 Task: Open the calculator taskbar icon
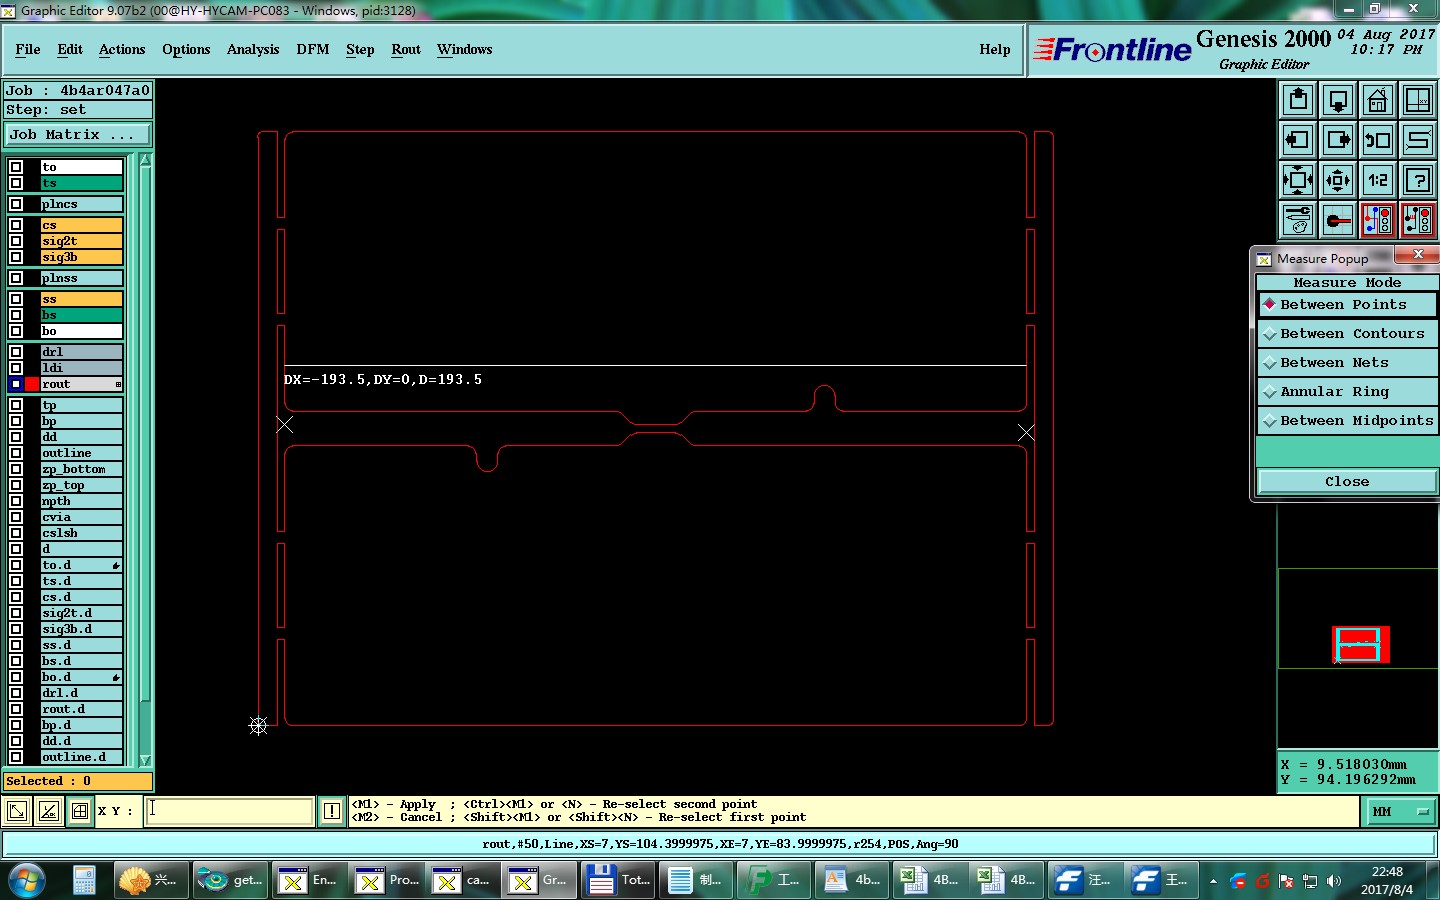(x=84, y=880)
